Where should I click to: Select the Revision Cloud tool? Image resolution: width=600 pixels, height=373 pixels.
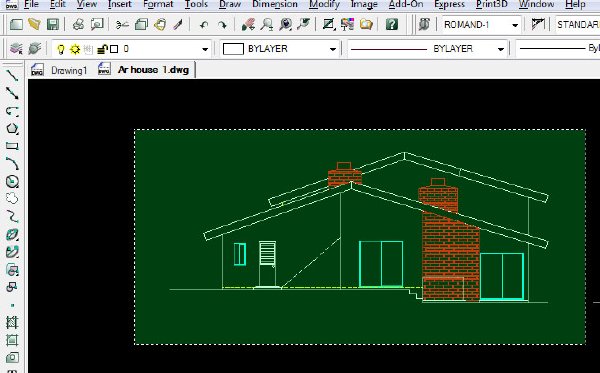point(12,199)
